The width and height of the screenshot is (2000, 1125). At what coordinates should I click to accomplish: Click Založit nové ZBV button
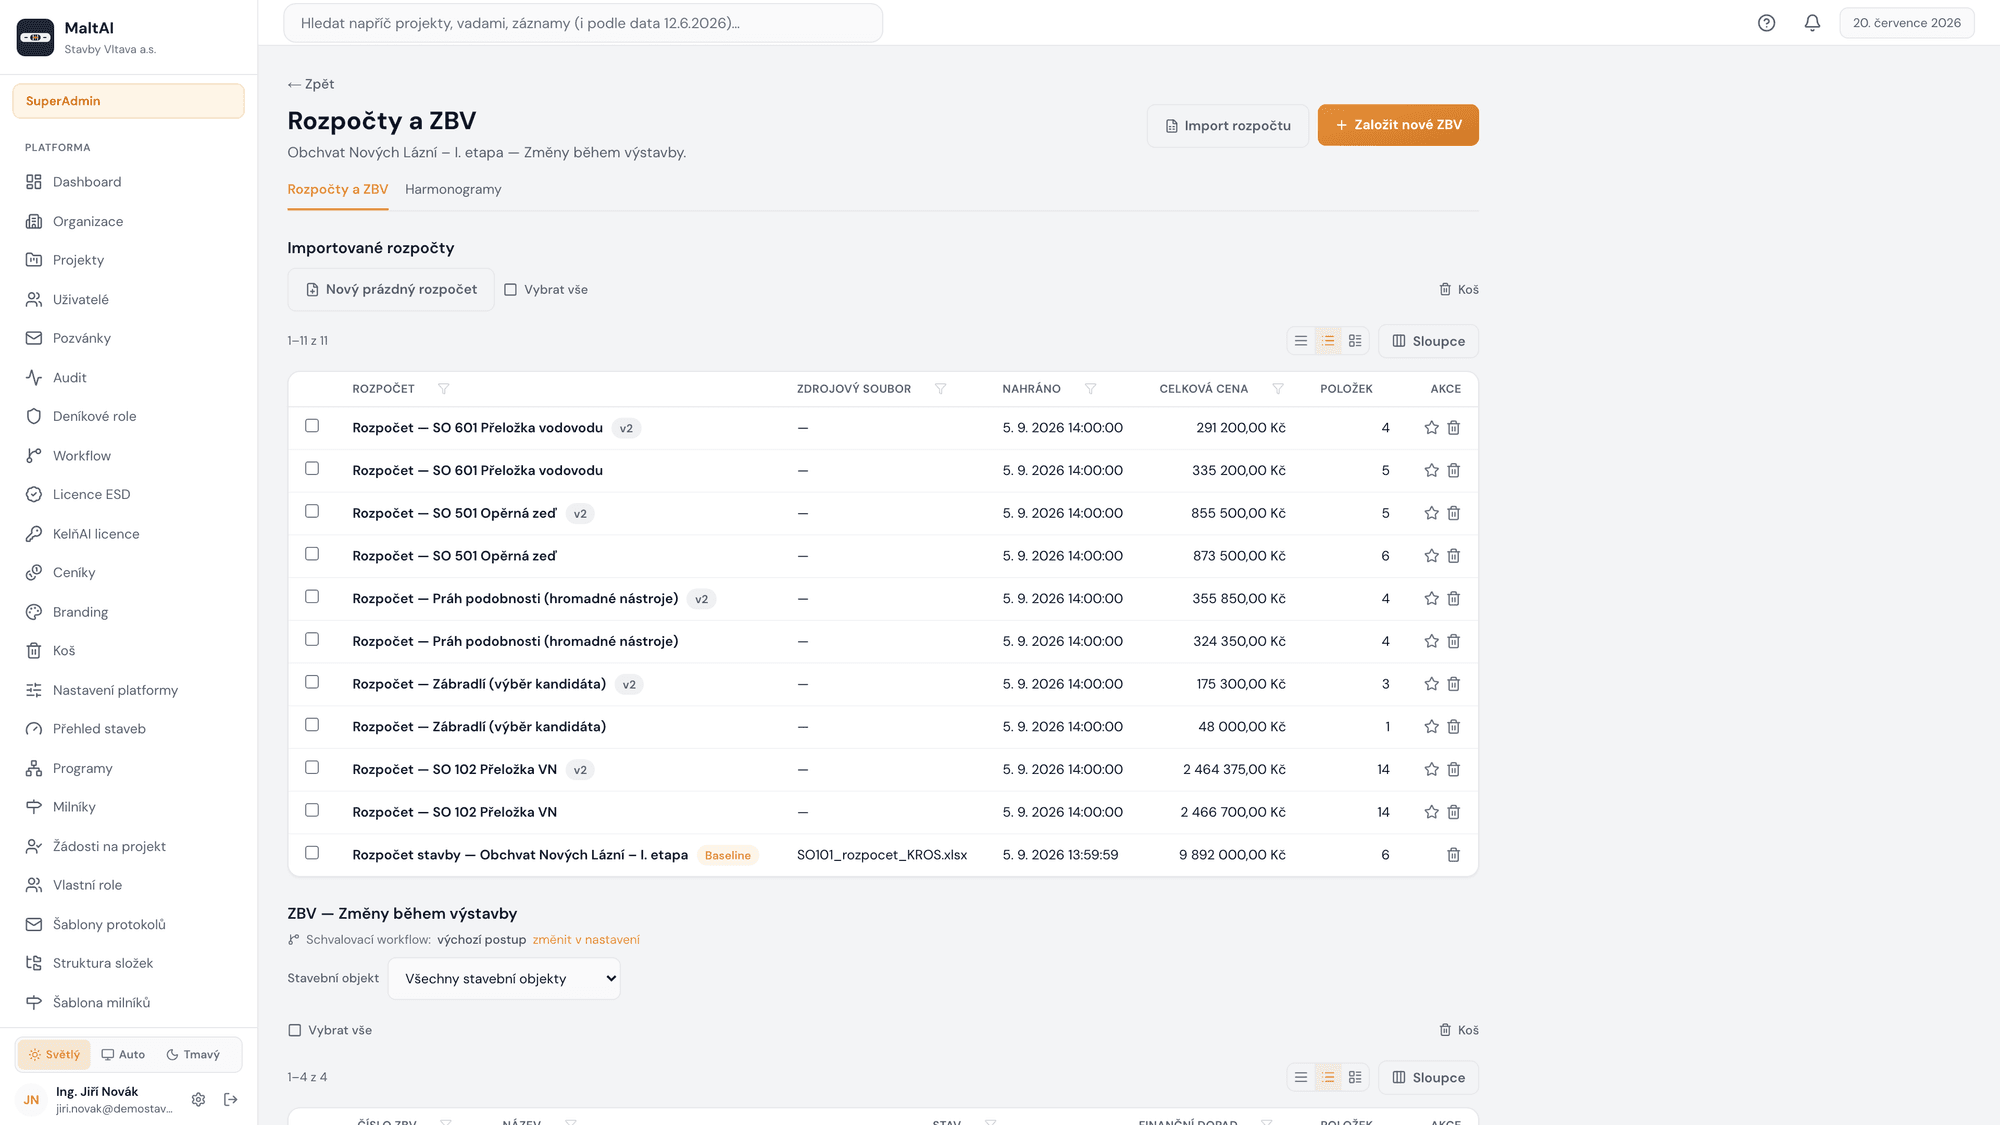point(1398,125)
